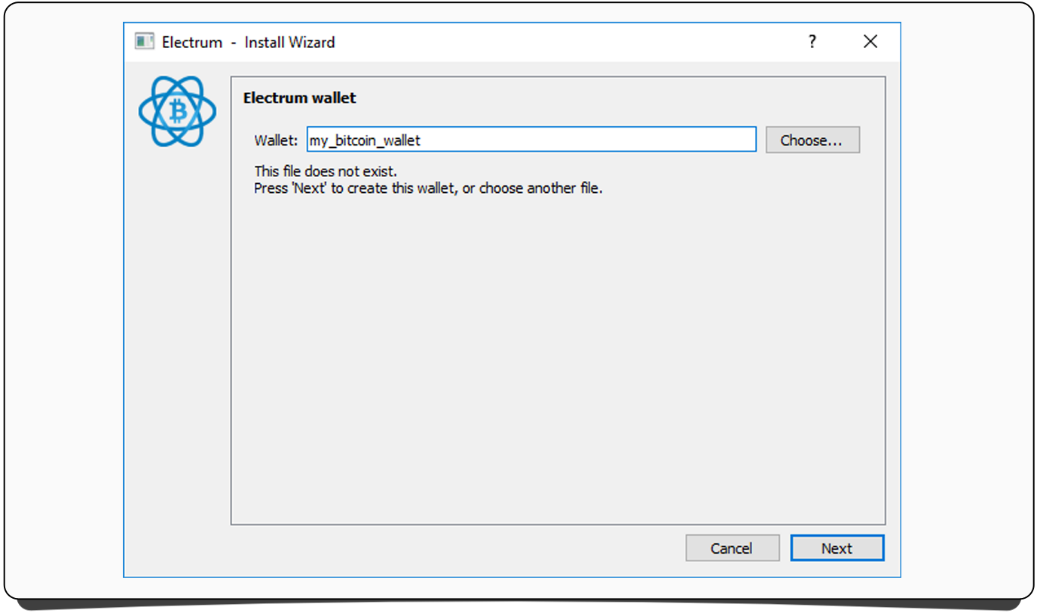Click Next to create the wallet
This screenshot has width=1040, height=616.
[x=836, y=548]
